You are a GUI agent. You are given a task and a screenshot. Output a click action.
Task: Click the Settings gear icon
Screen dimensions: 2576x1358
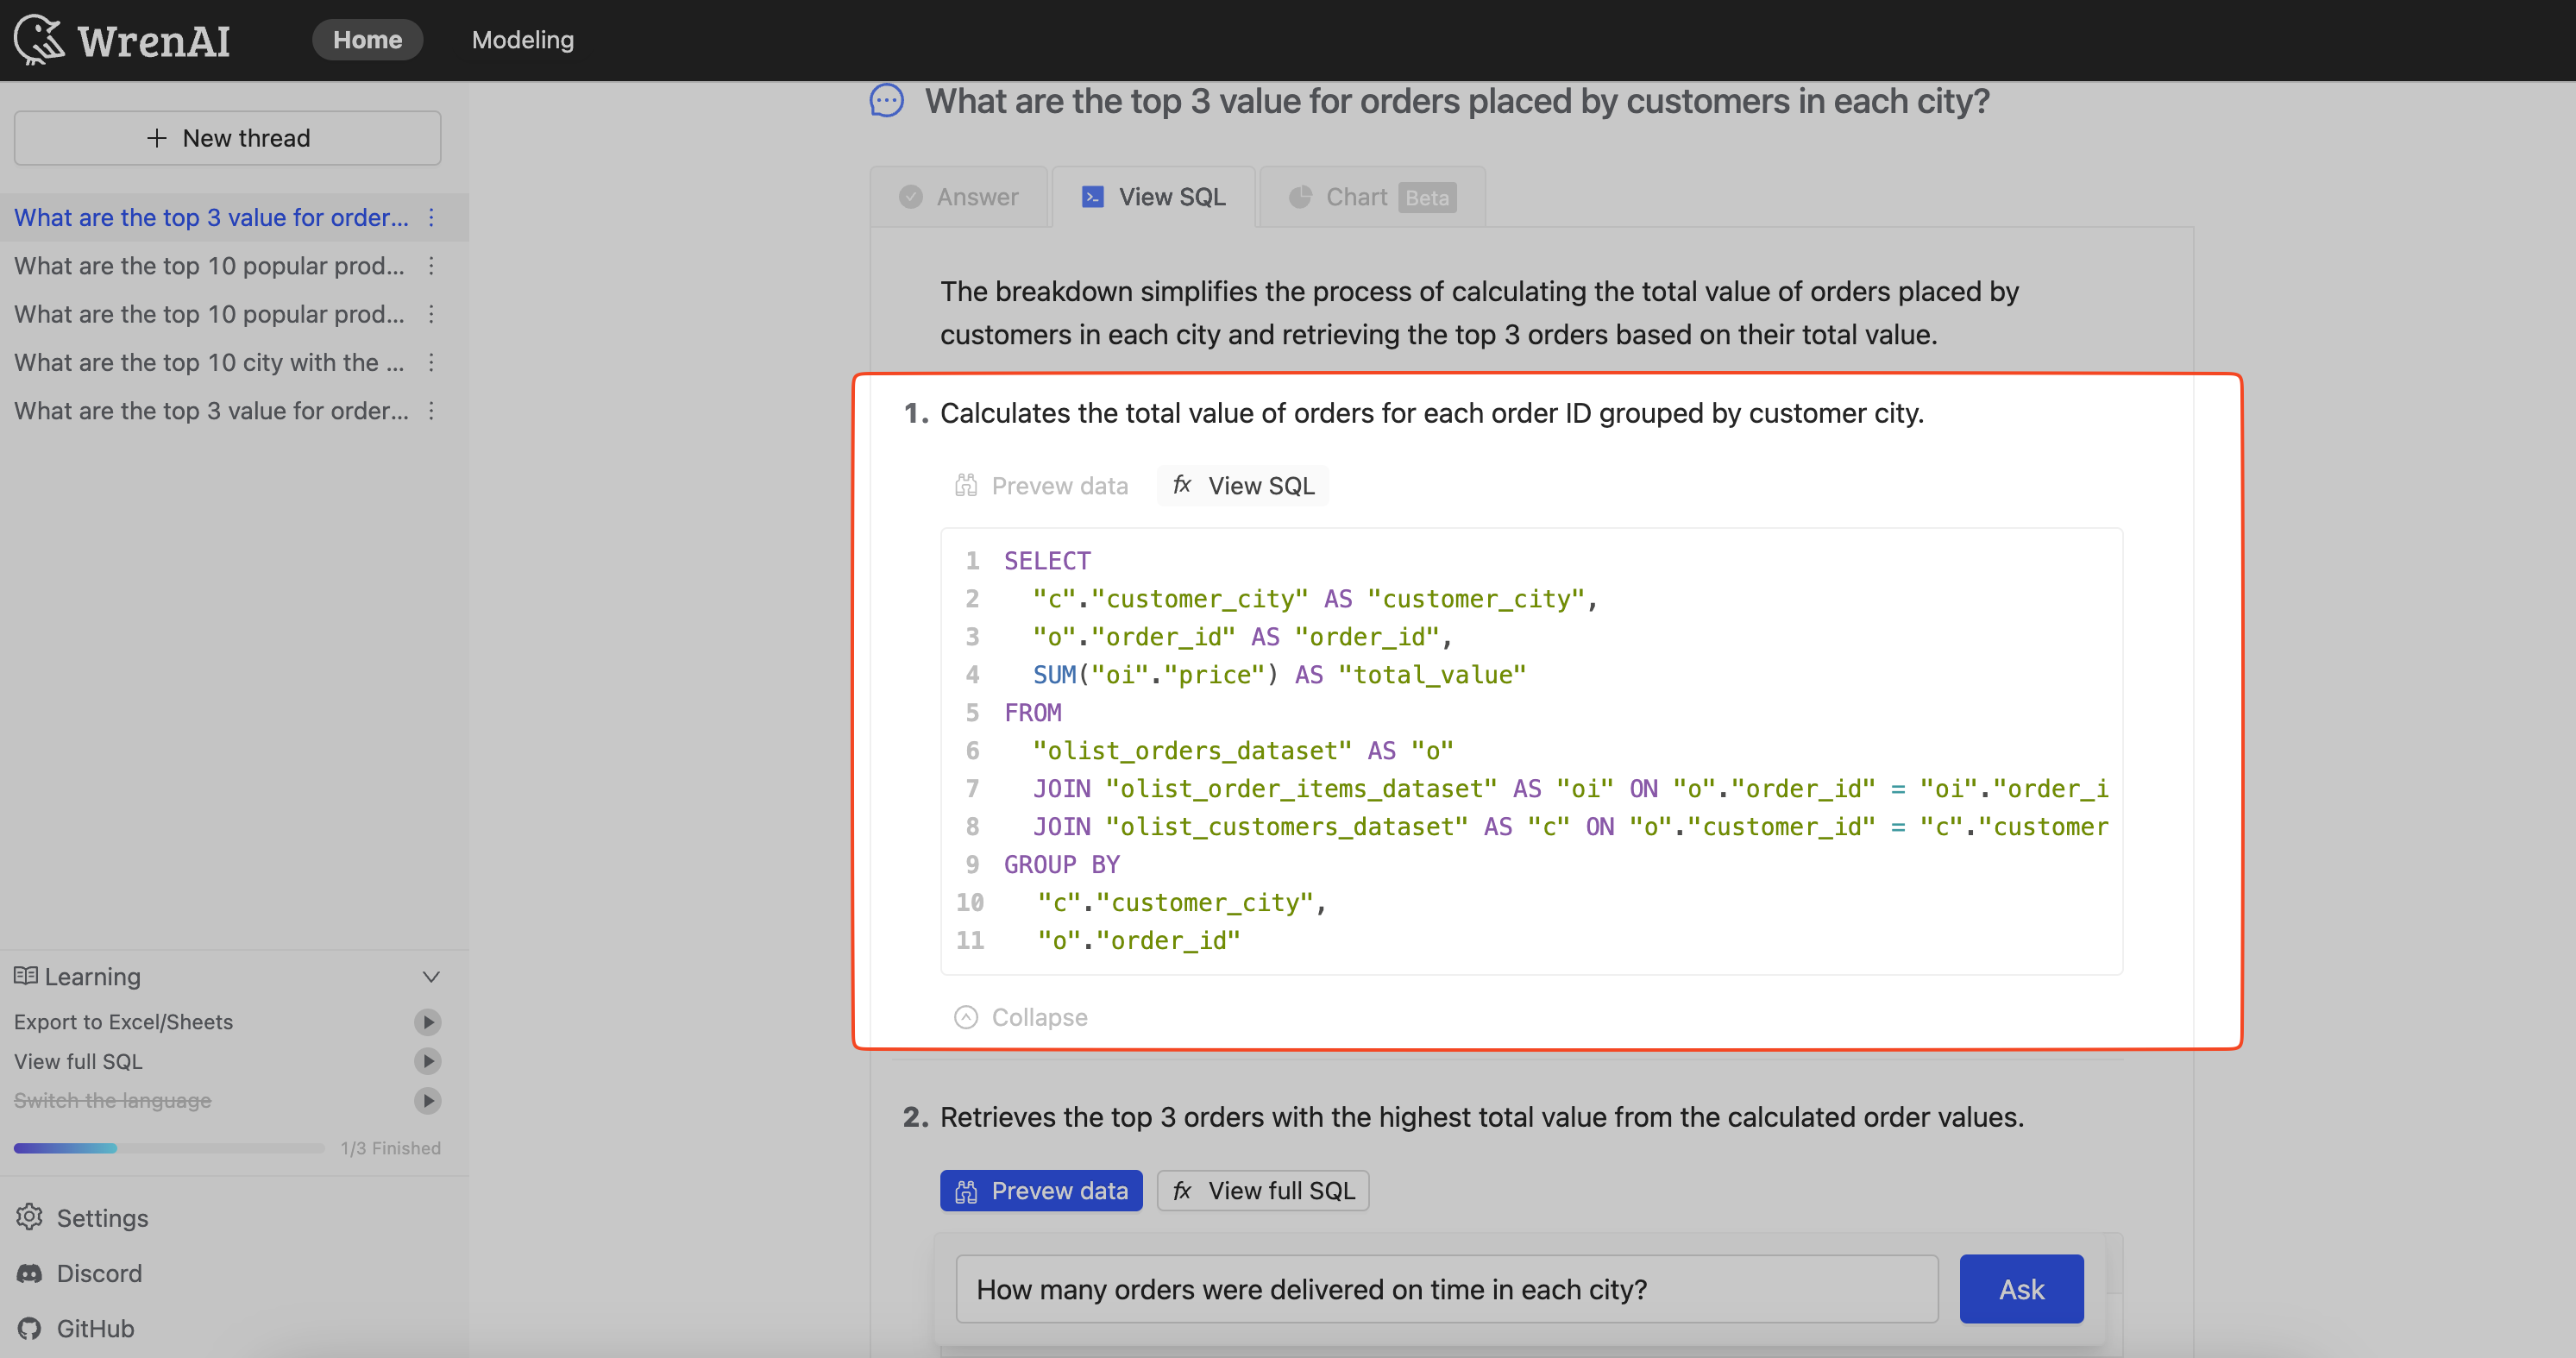click(30, 1217)
